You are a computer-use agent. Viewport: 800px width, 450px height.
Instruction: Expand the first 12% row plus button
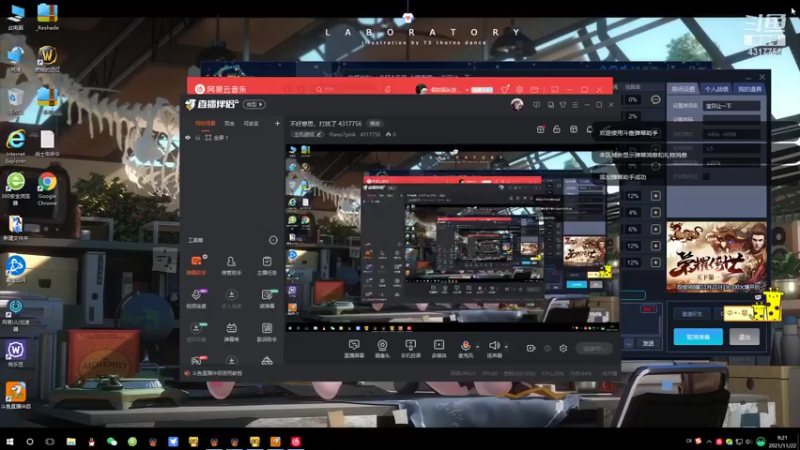(656, 196)
